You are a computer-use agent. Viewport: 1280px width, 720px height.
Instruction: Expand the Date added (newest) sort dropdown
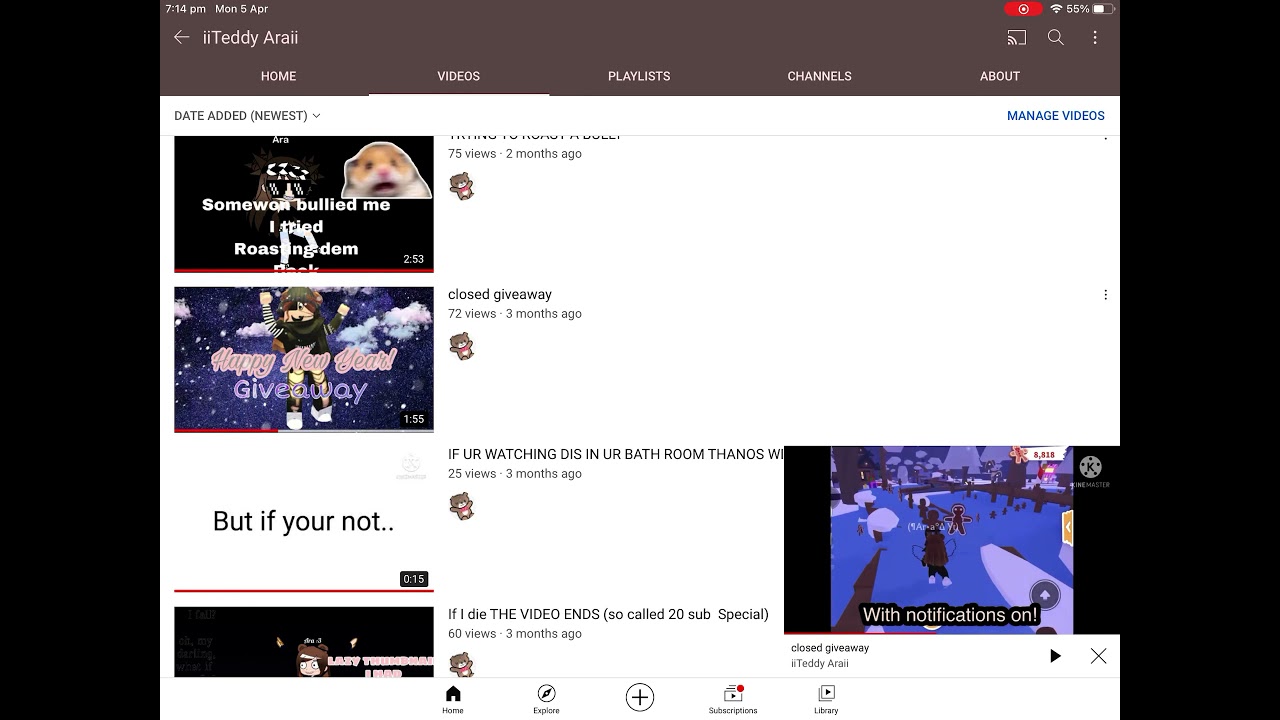click(247, 116)
